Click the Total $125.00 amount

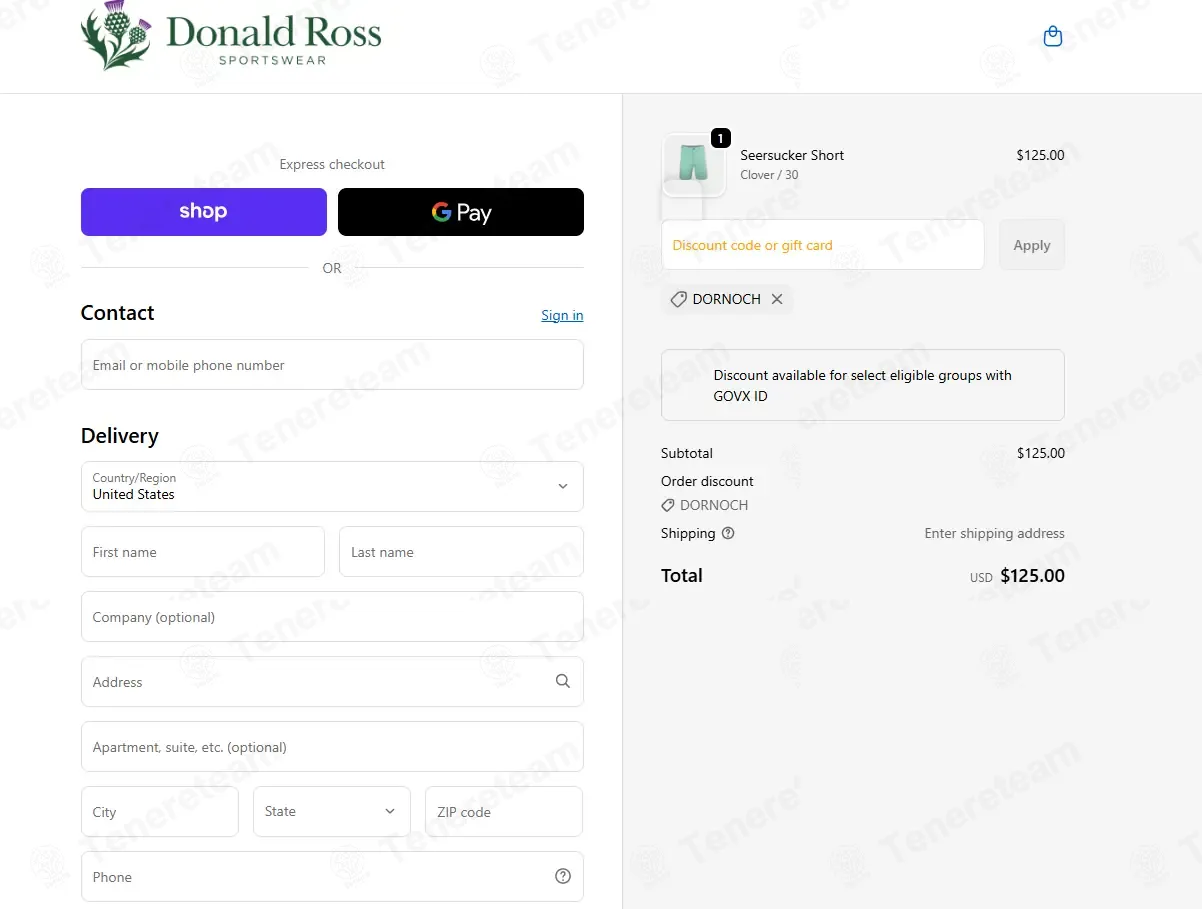pos(1032,576)
